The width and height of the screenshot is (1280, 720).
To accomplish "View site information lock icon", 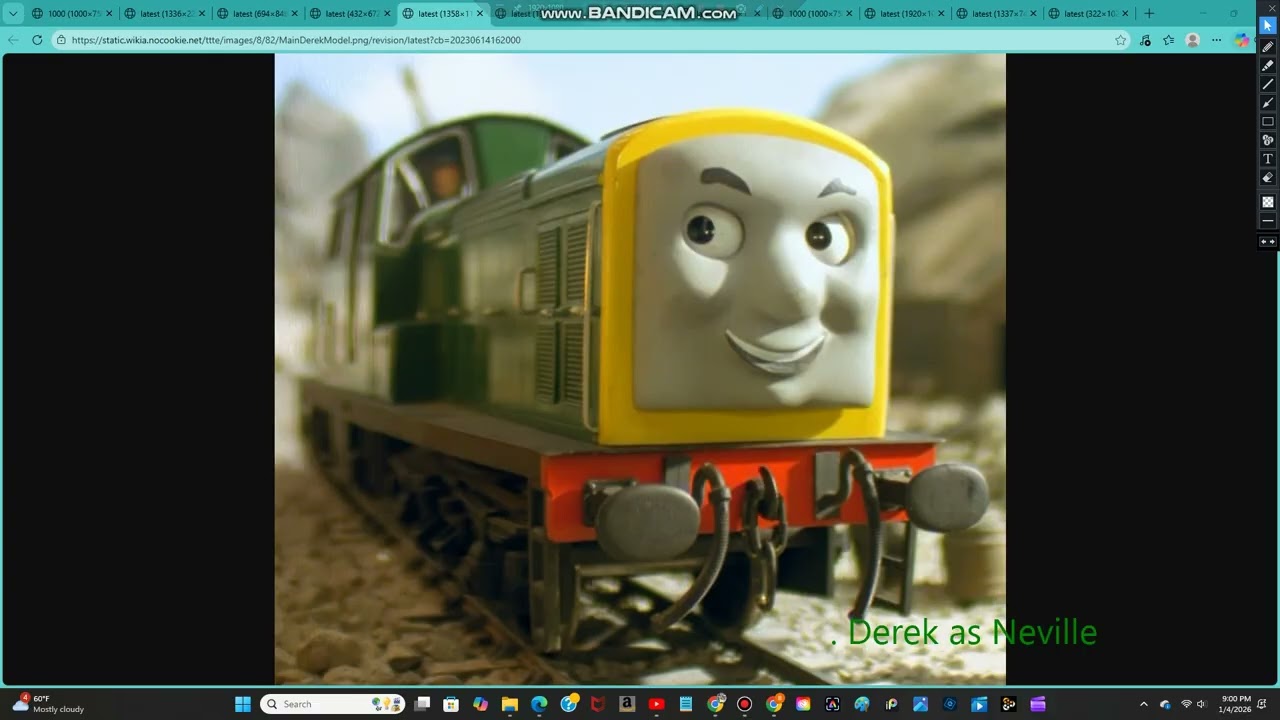I will [61, 40].
